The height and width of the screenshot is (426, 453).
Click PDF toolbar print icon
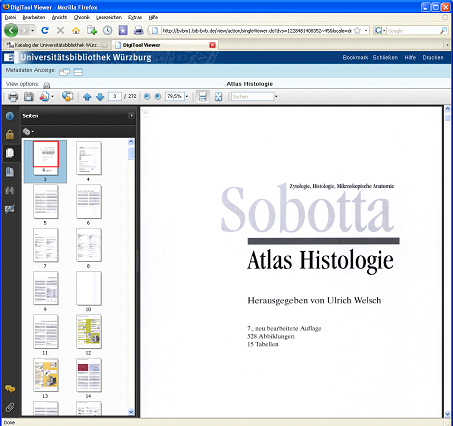click(13, 97)
